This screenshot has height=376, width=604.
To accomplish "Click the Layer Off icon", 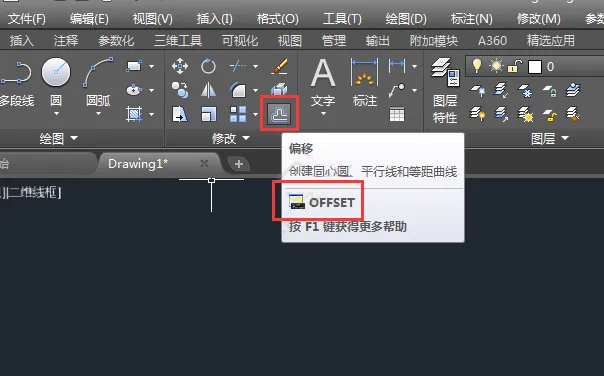I will tap(478, 91).
